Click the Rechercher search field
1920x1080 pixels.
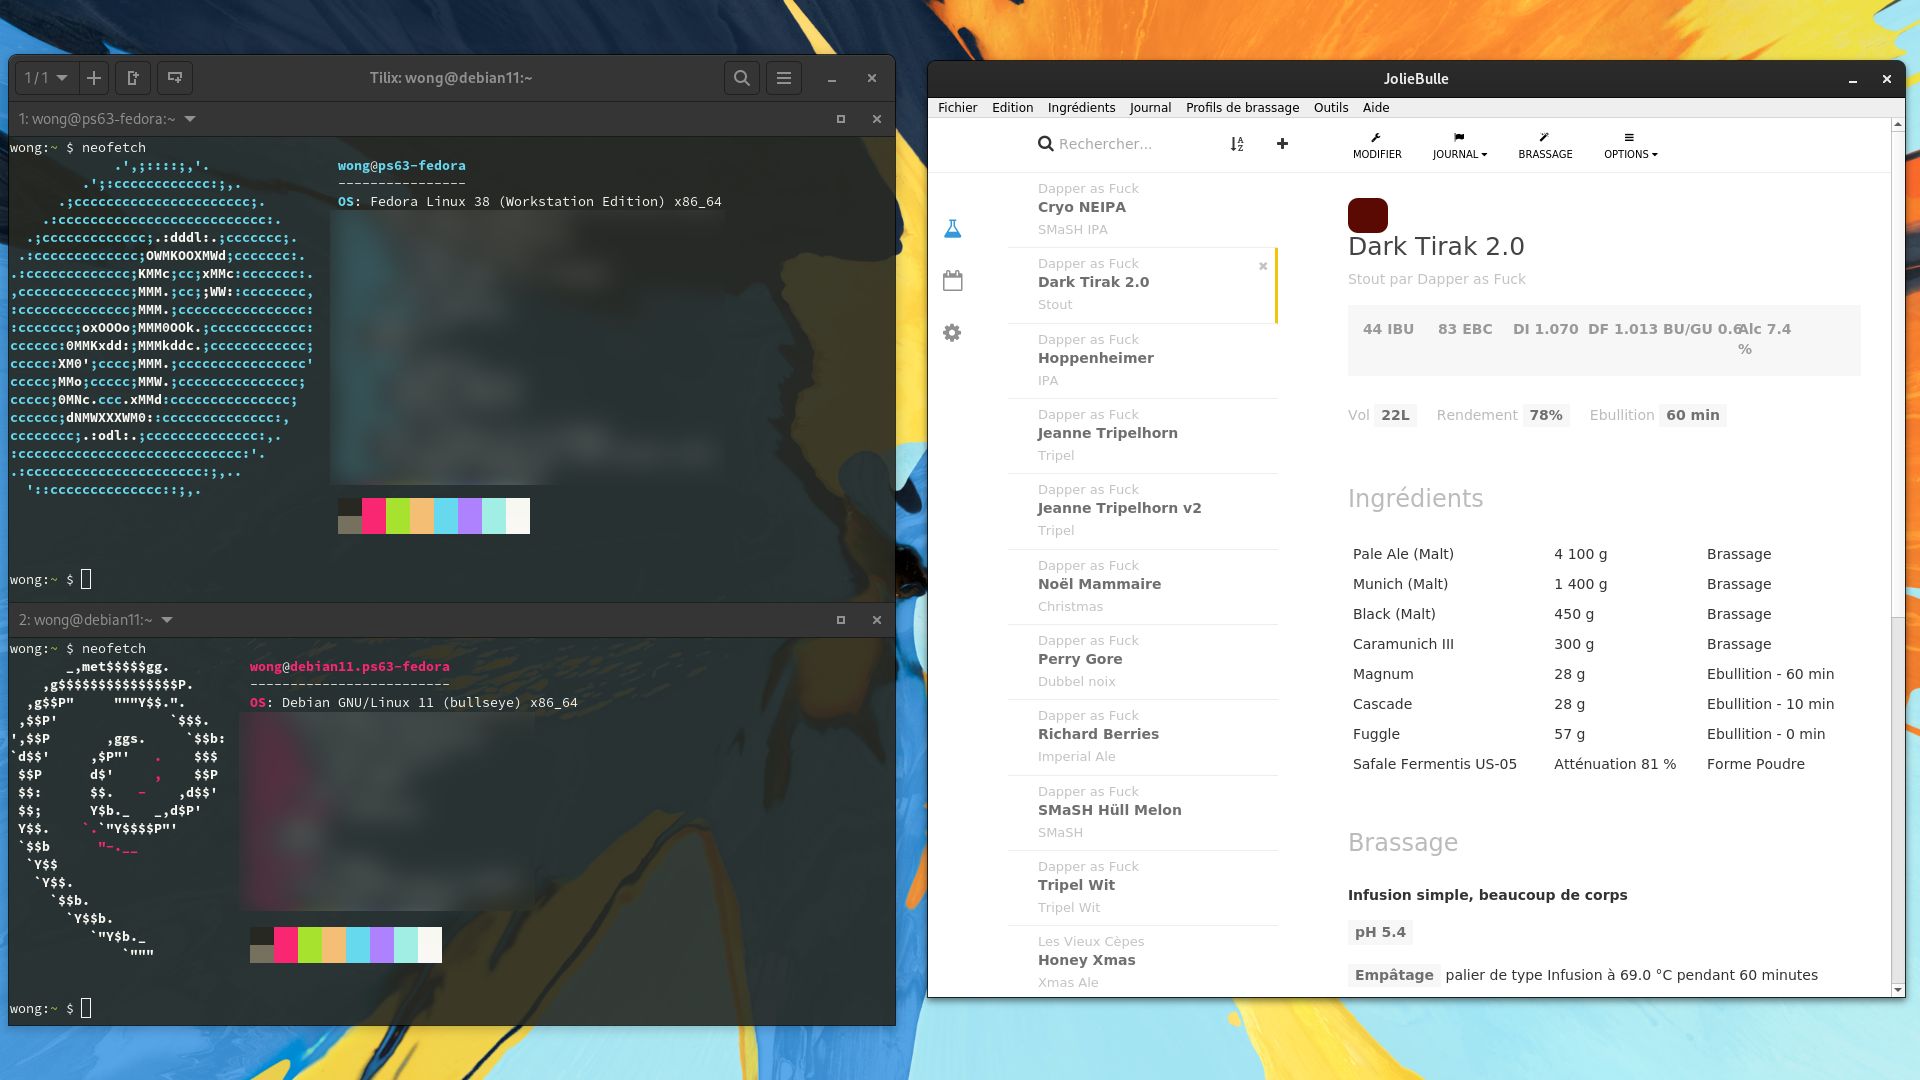1130,144
